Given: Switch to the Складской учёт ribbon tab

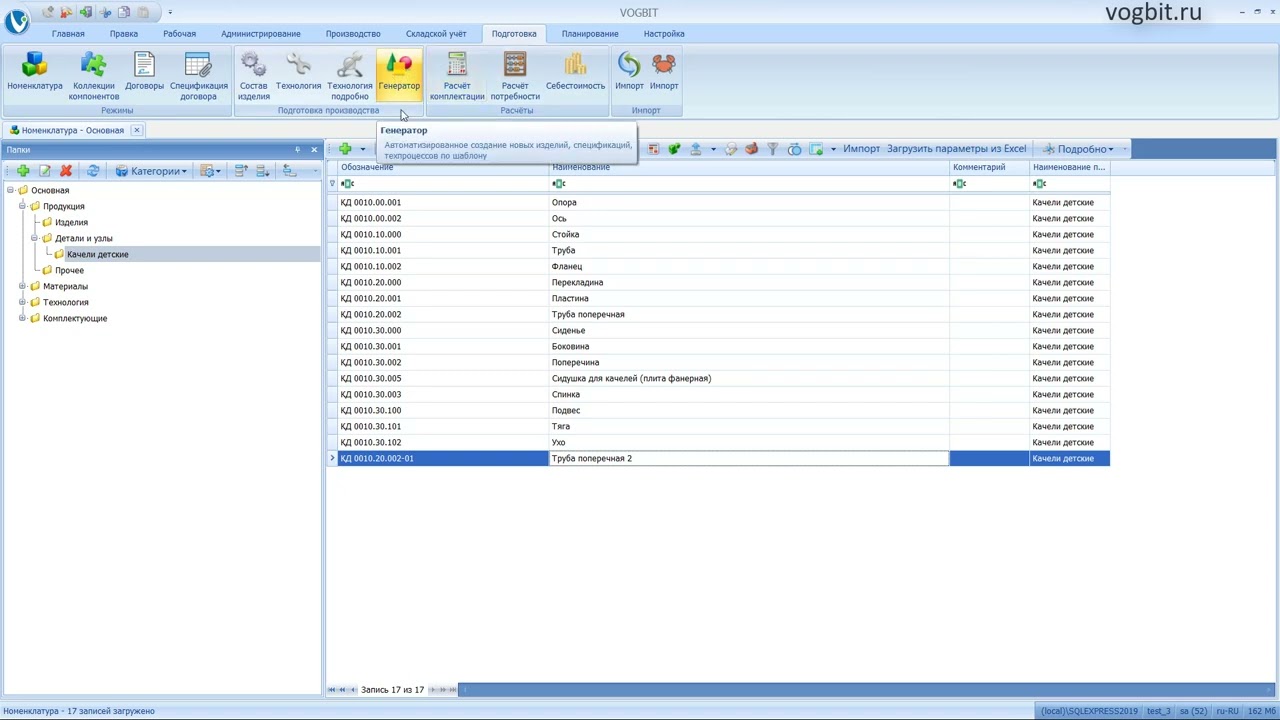Looking at the screenshot, I should coord(436,34).
